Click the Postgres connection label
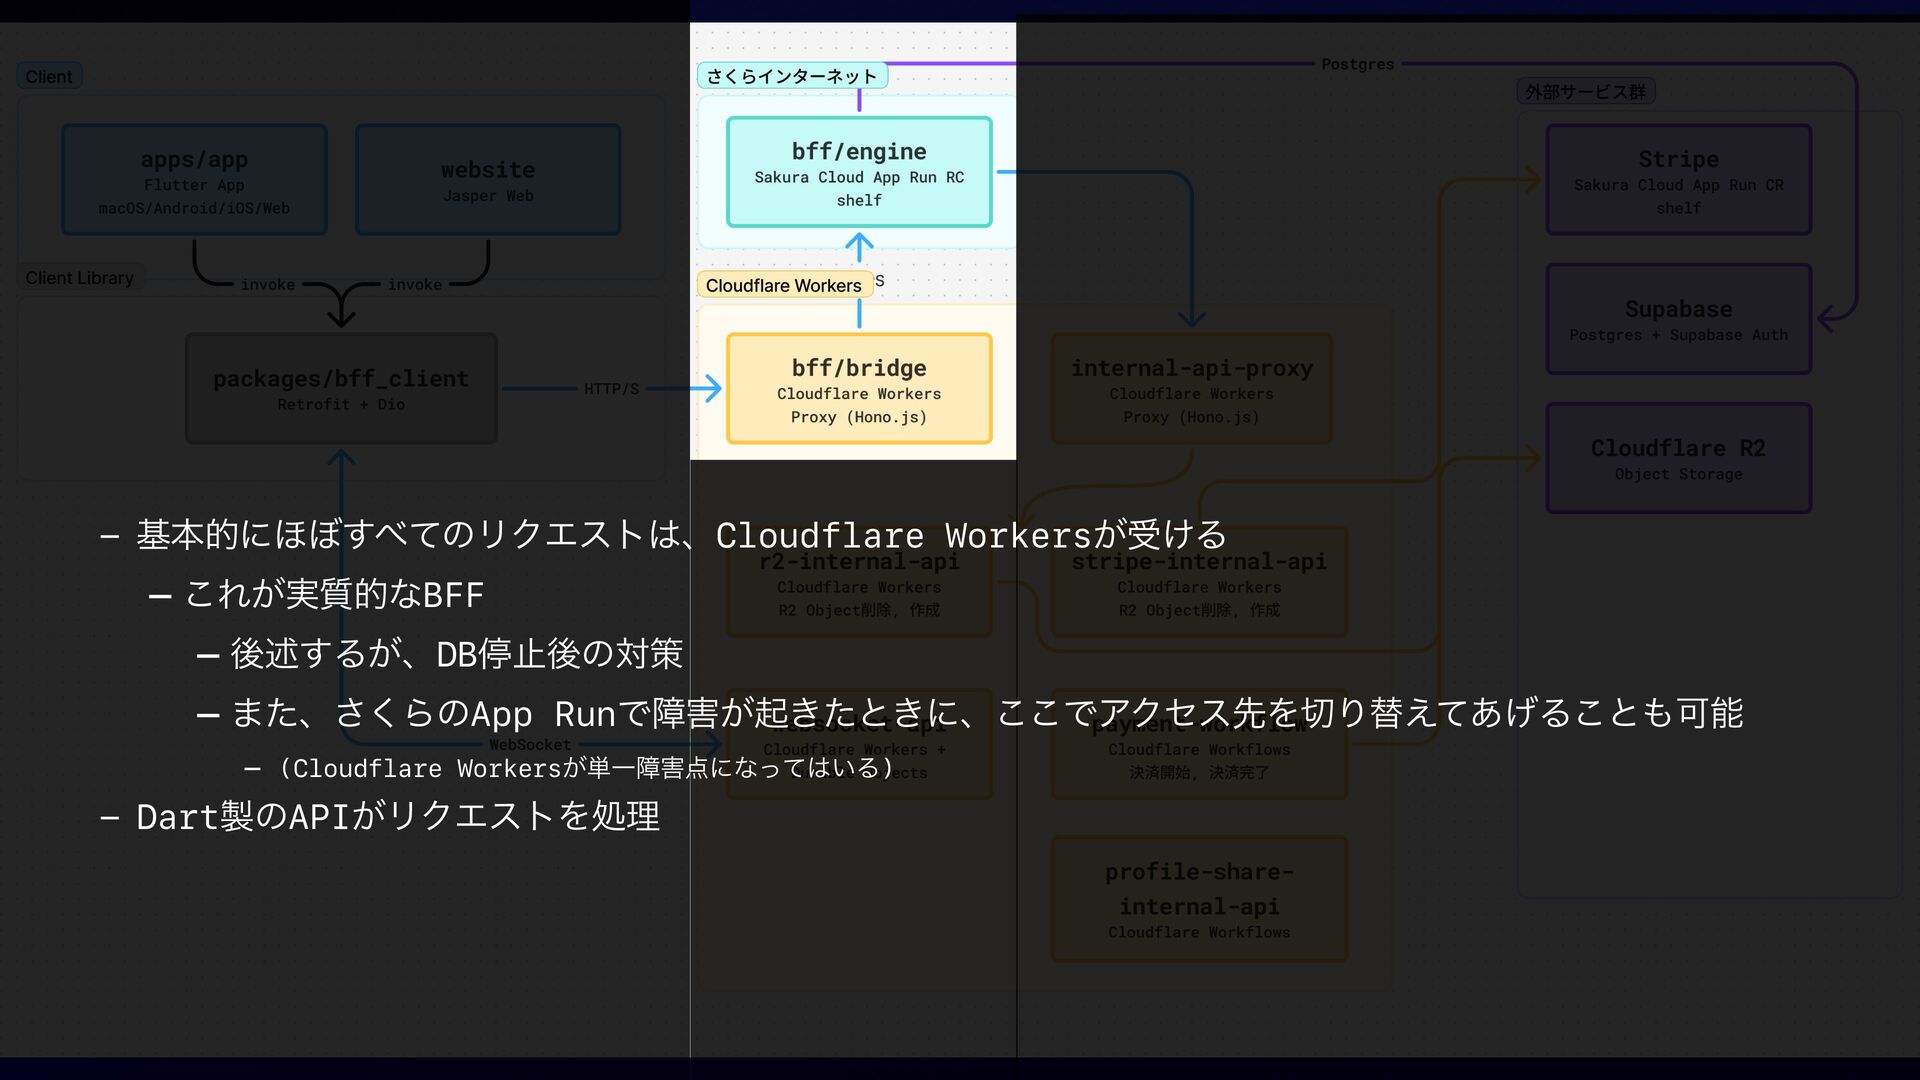Image resolution: width=1920 pixels, height=1080 pixels. 1357,64
